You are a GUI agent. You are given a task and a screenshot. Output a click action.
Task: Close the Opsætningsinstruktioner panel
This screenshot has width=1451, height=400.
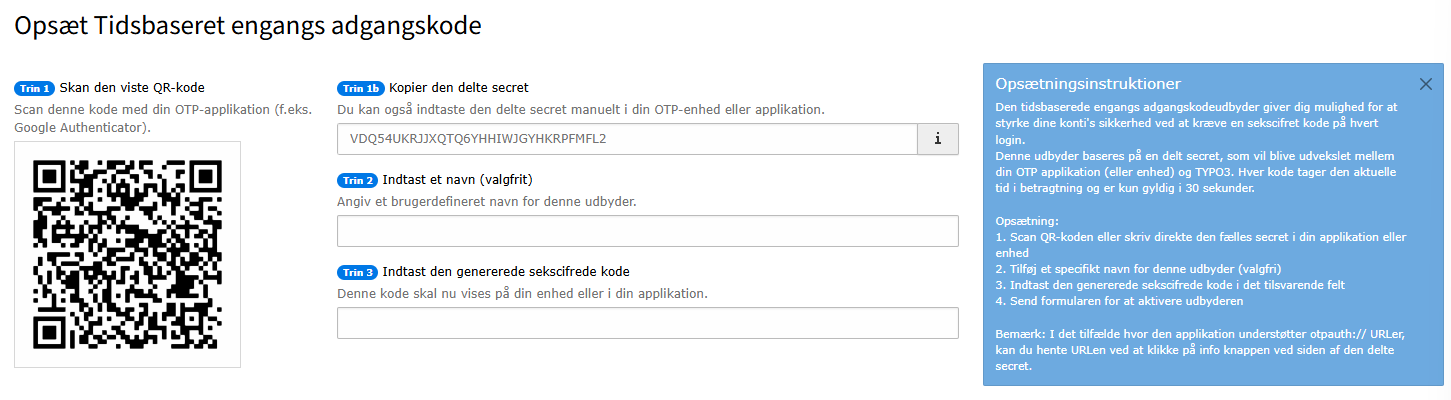[x=1426, y=84]
